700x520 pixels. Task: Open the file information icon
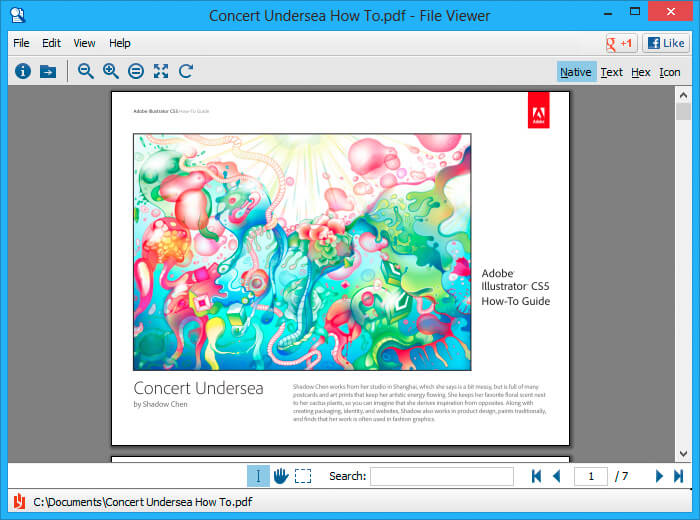point(23,71)
